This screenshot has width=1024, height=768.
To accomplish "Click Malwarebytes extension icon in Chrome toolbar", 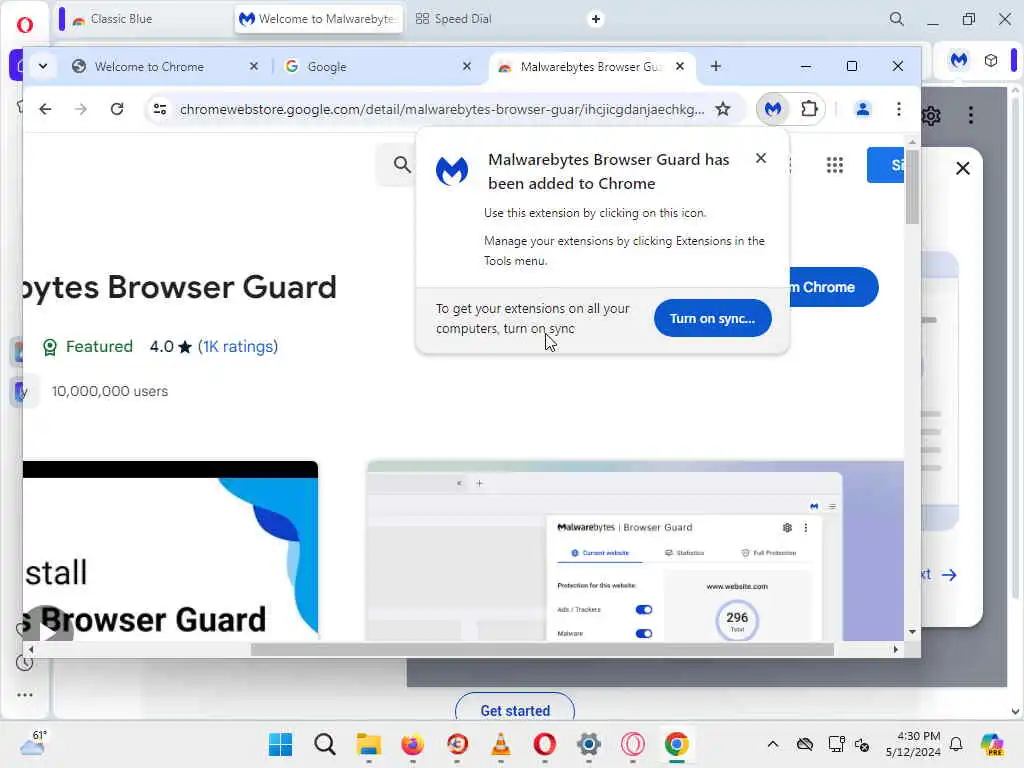I will coord(773,109).
